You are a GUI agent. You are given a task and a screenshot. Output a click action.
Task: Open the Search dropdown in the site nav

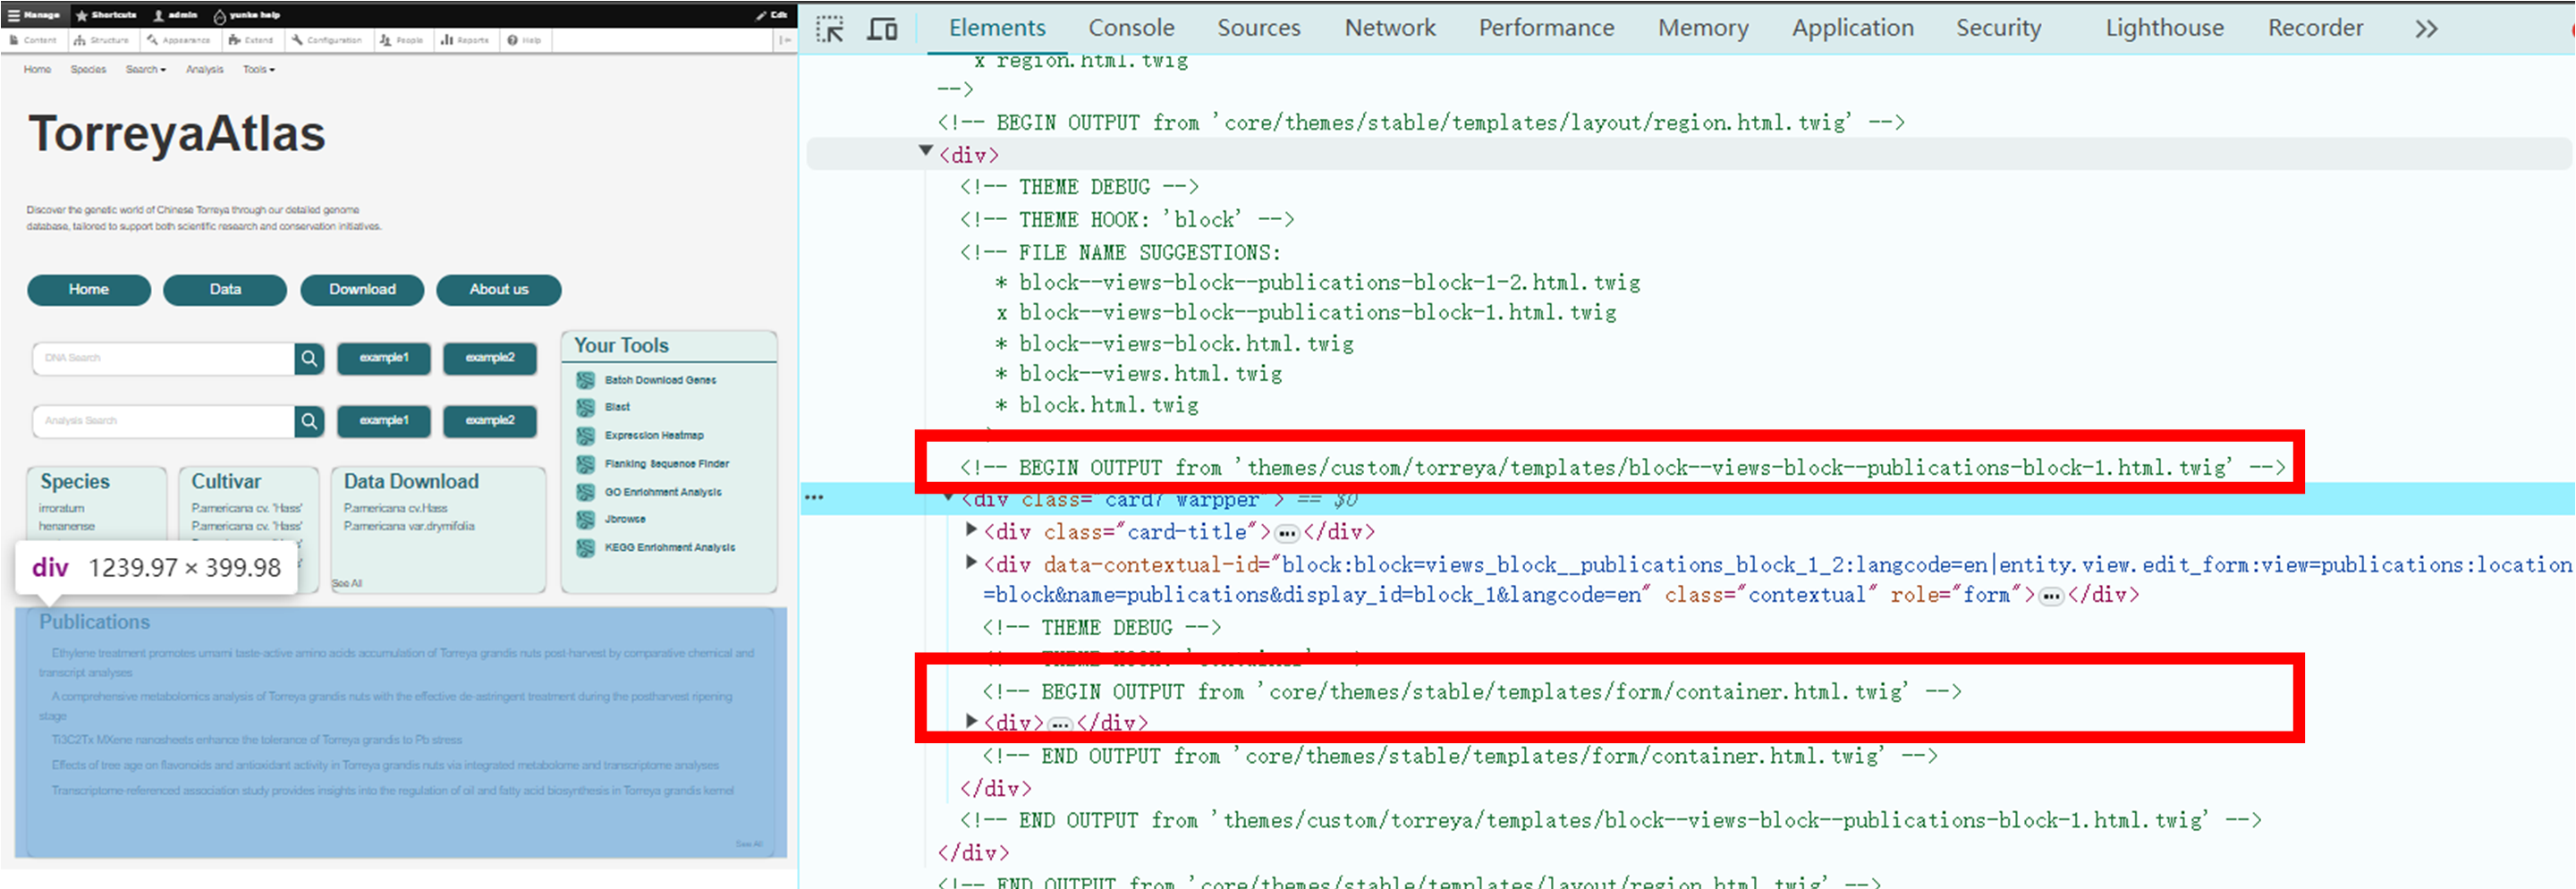[x=146, y=69]
